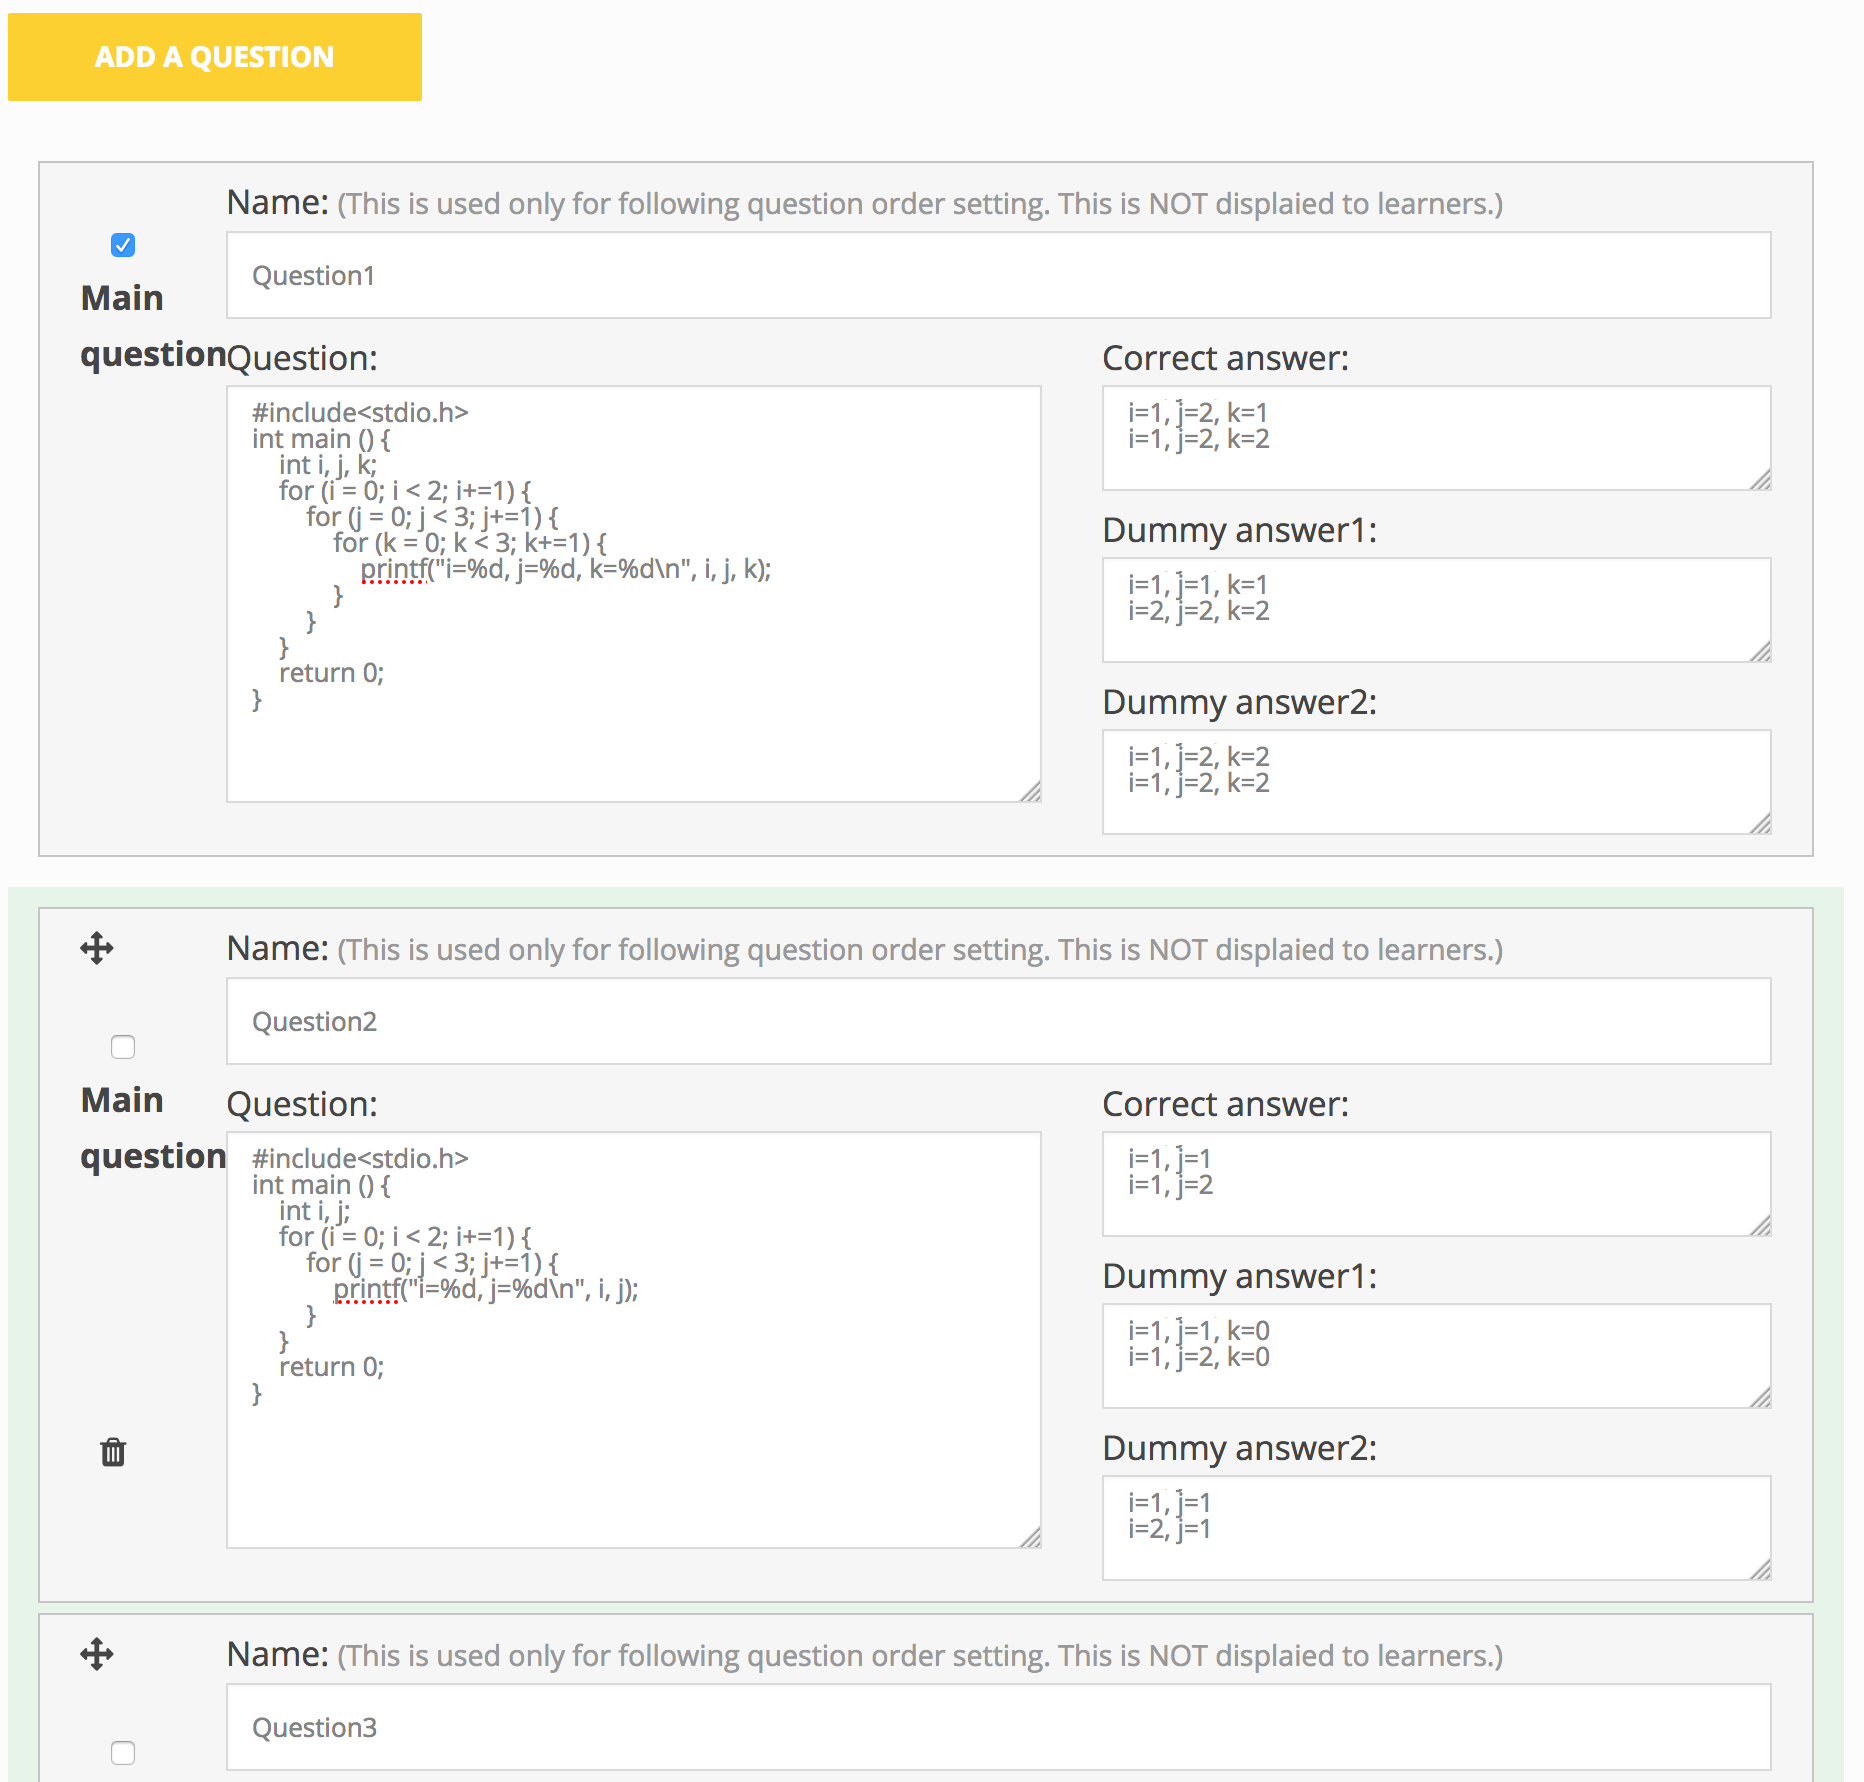Focus the Question2 name input field

(x=998, y=1022)
